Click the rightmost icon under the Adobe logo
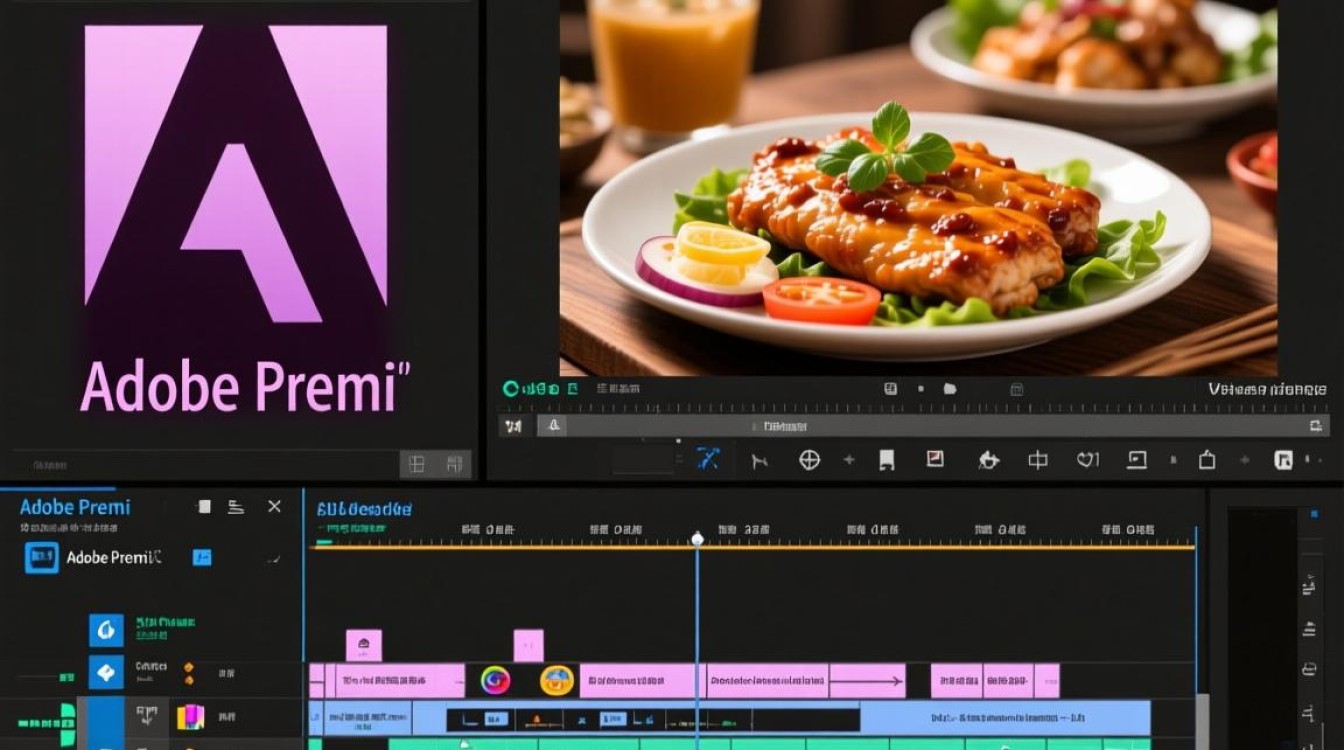The height and width of the screenshot is (750, 1344). [454, 463]
